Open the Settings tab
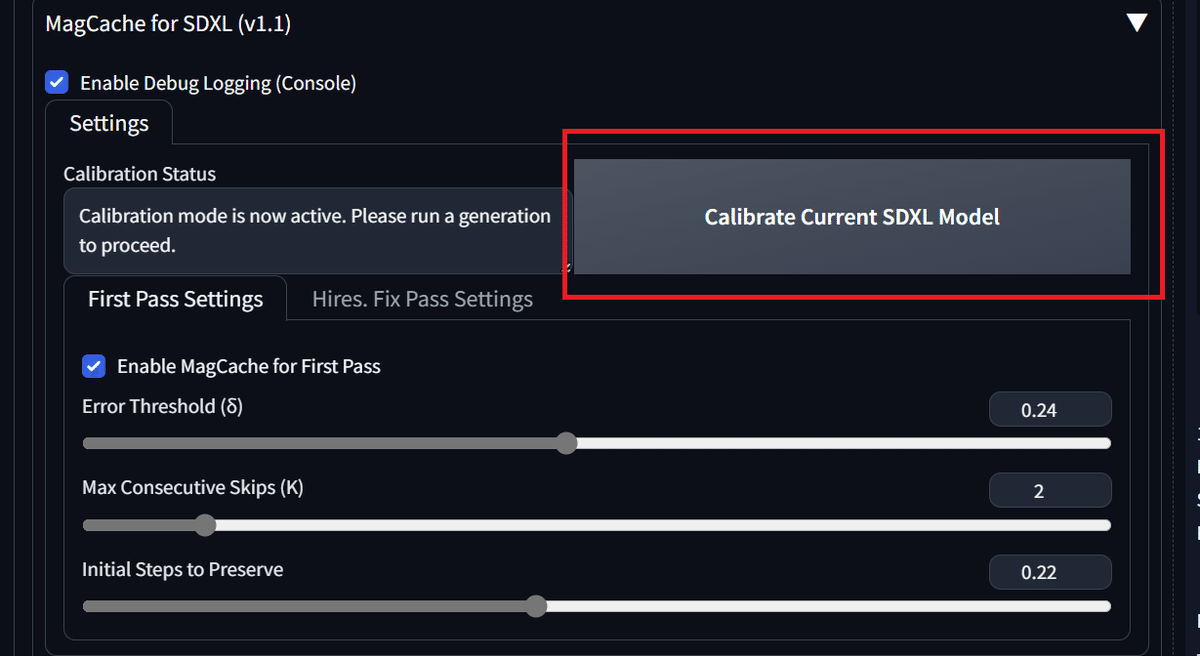Image resolution: width=1200 pixels, height=656 pixels. (x=109, y=124)
